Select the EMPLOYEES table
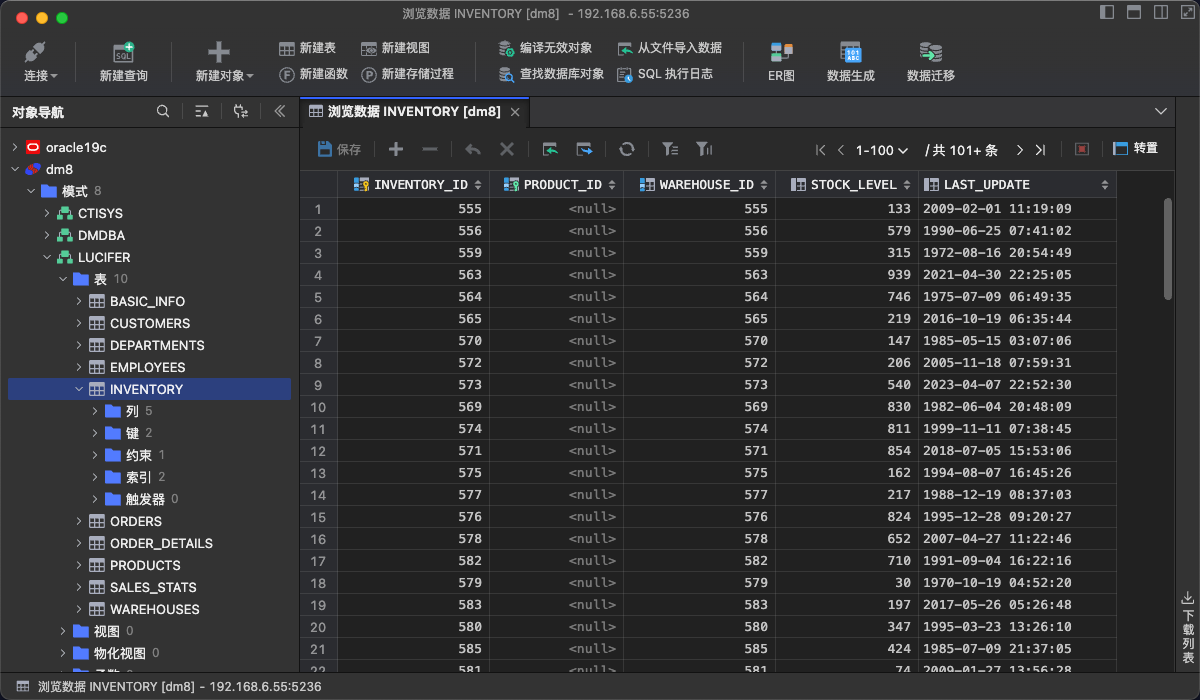The image size is (1200, 700). click(147, 367)
